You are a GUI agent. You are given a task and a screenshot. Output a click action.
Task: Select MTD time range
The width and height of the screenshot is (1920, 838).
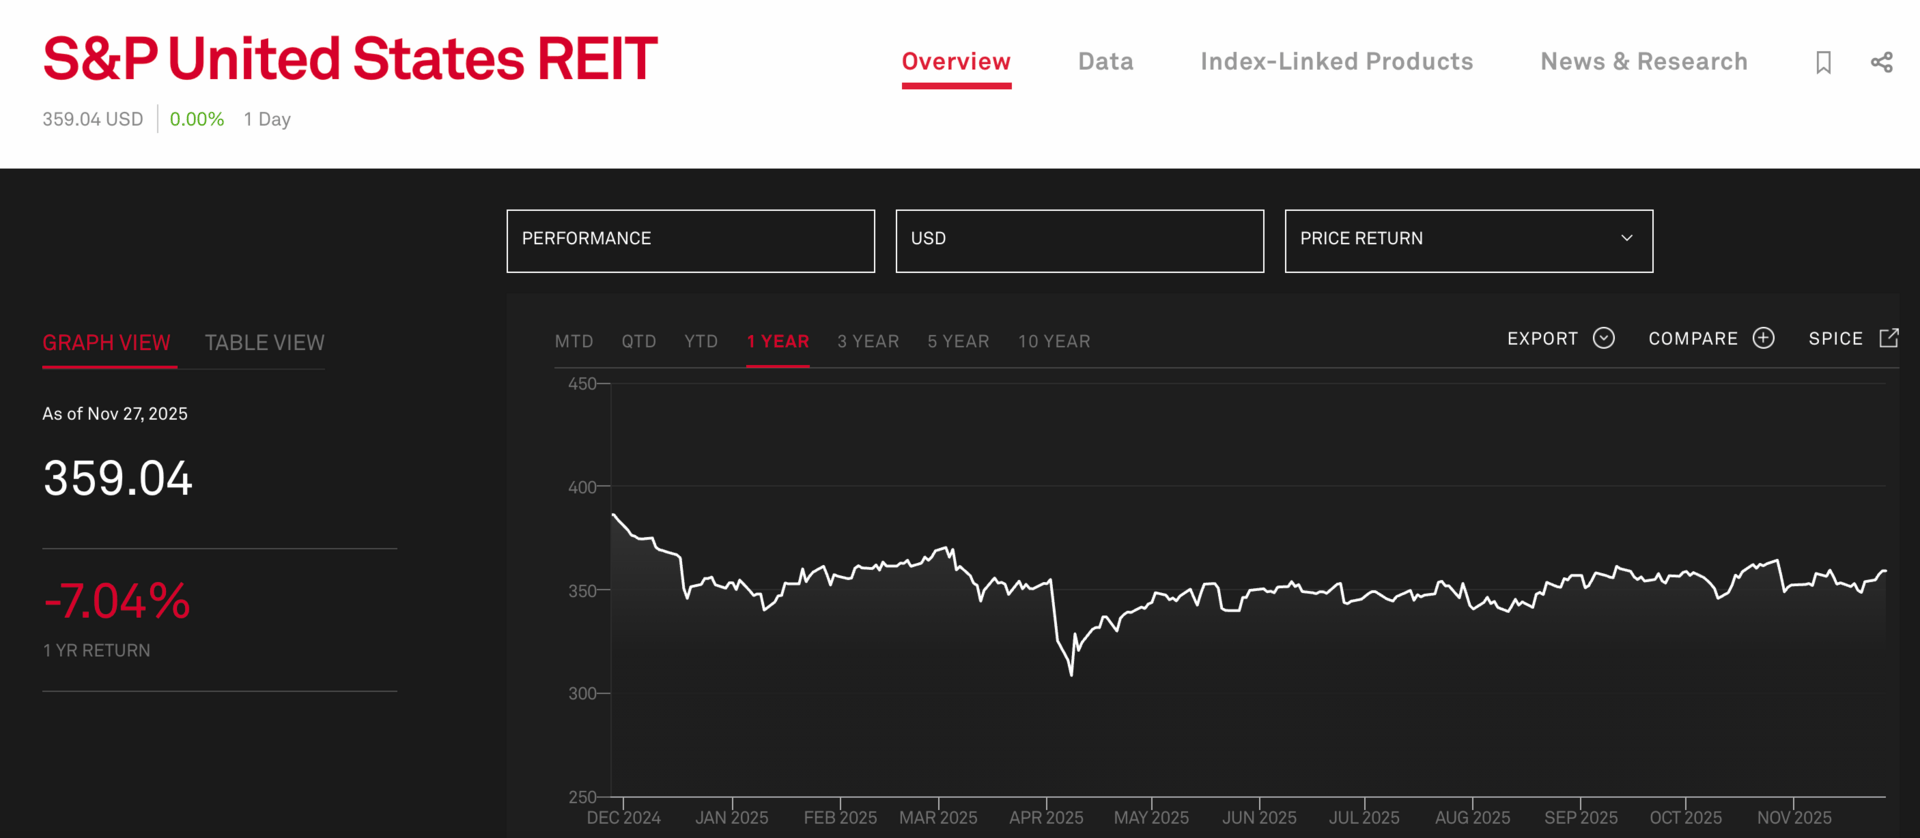574,341
